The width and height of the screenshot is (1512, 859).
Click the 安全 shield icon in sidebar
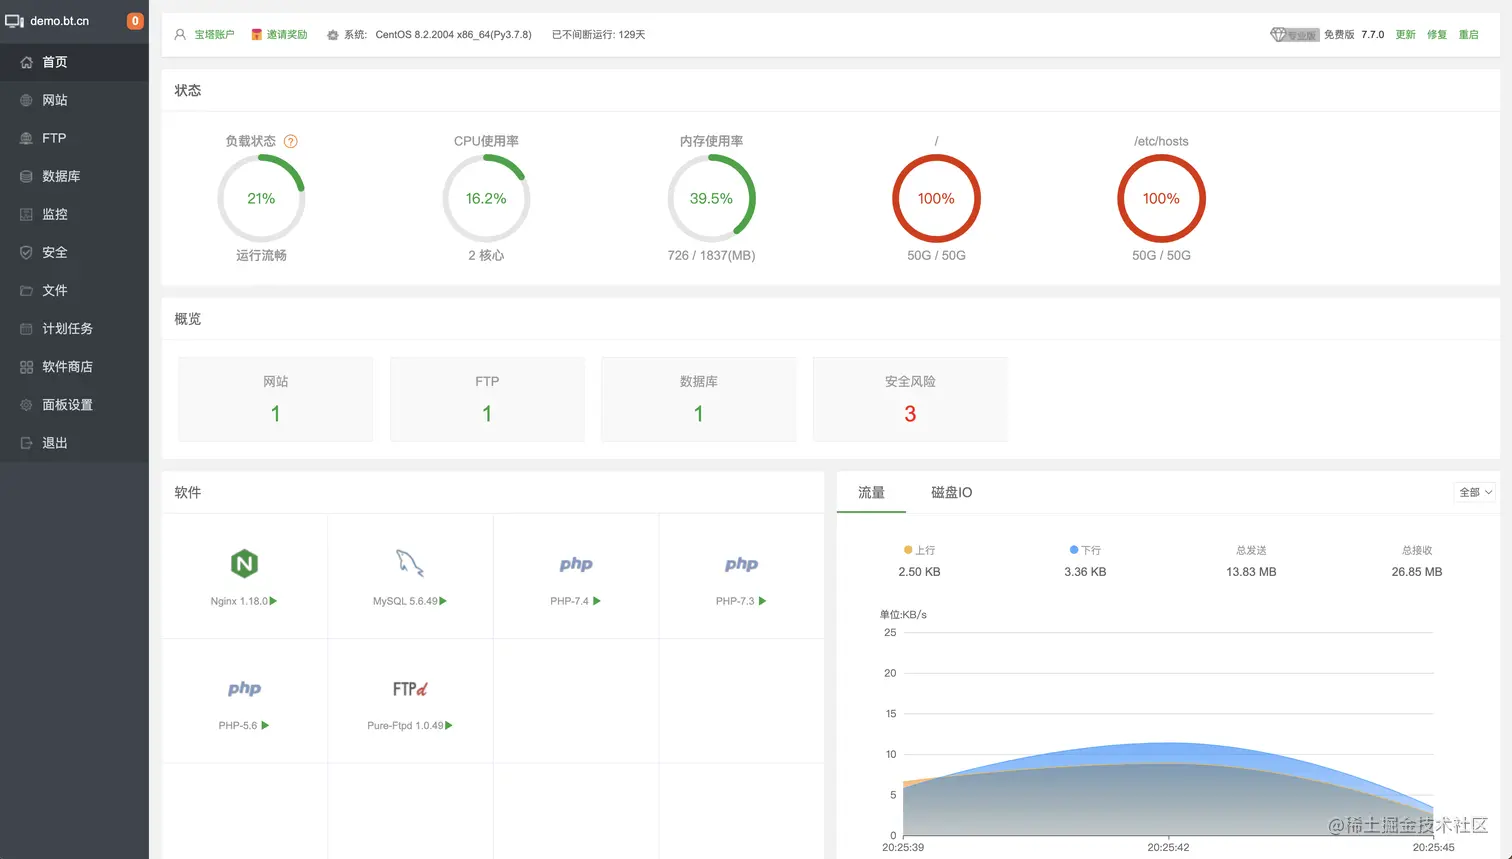(27, 252)
